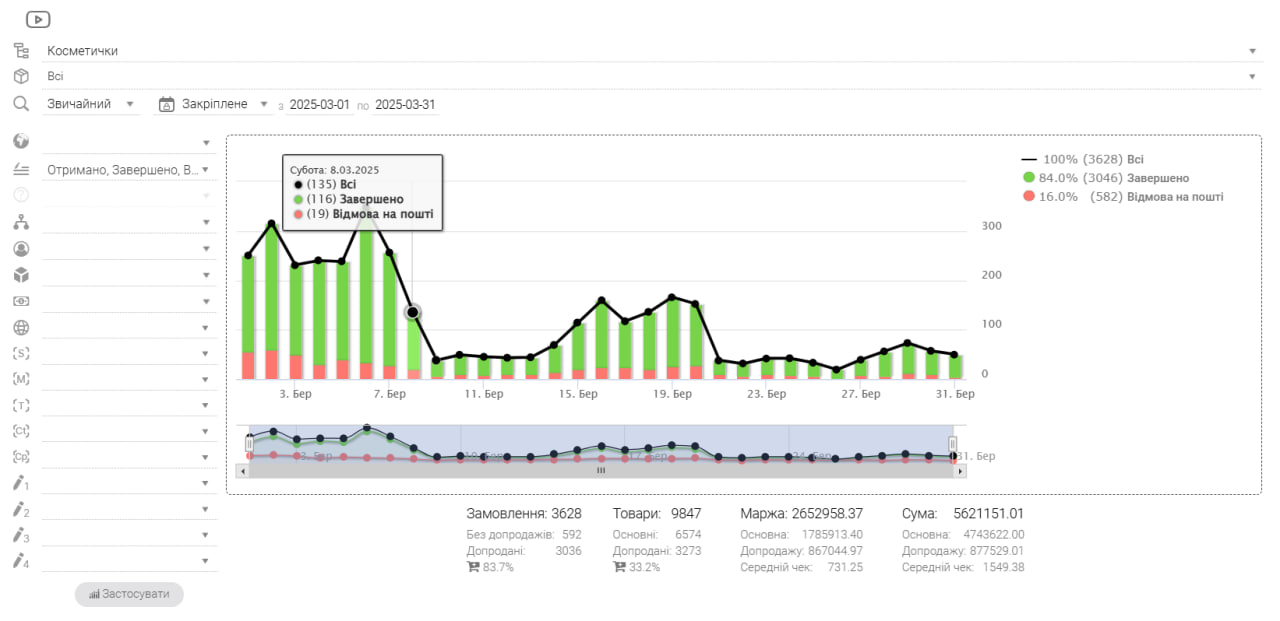Expand the status filter with Отримано, Завершено
Image resolution: width=1280 pixels, height=621 pixels.
[x=130, y=170]
